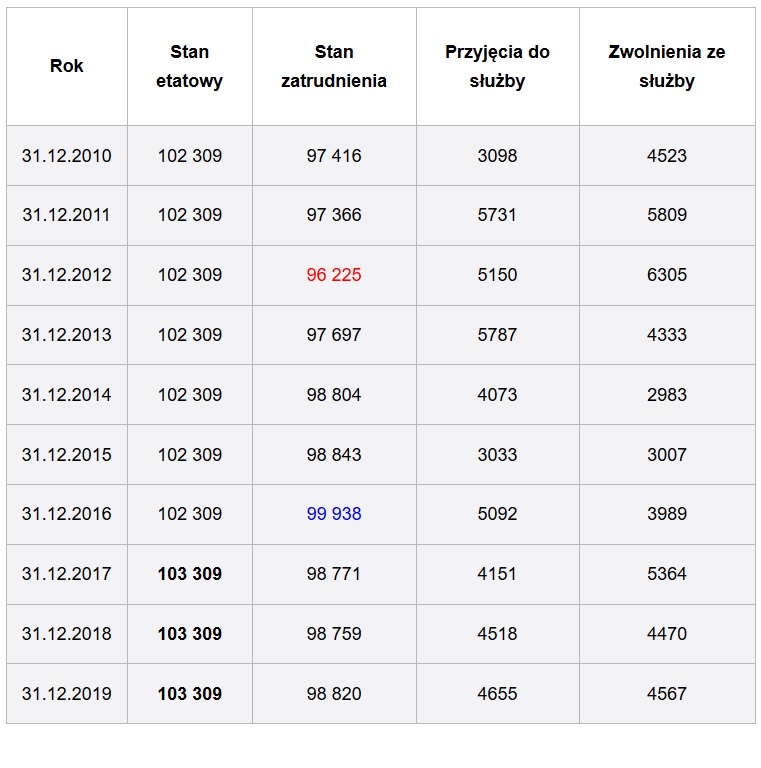
Task: Click the date cell 31.12.2019
Action: click(x=67, y=694)
